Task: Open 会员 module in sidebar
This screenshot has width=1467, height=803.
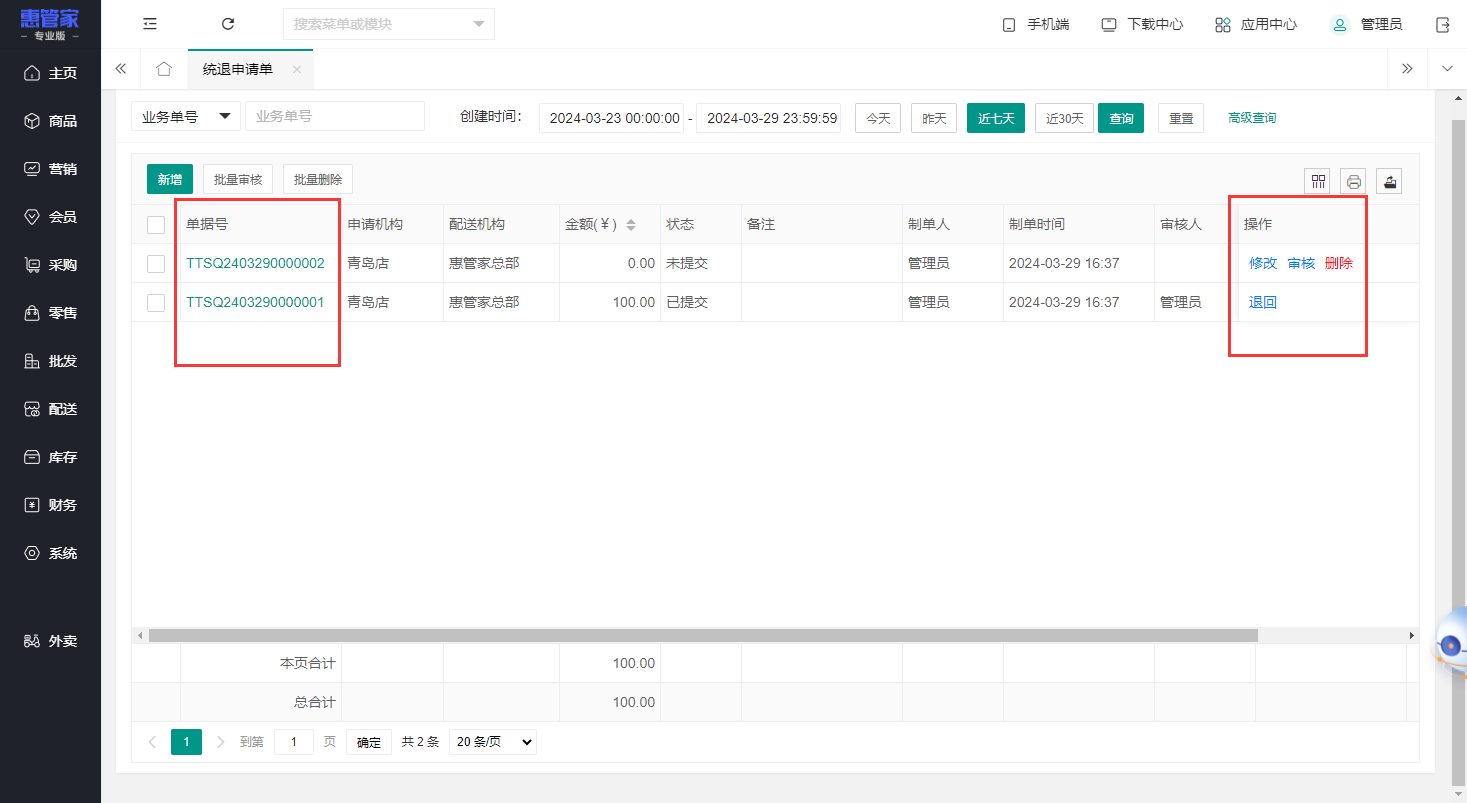Action: click(50, 217)
